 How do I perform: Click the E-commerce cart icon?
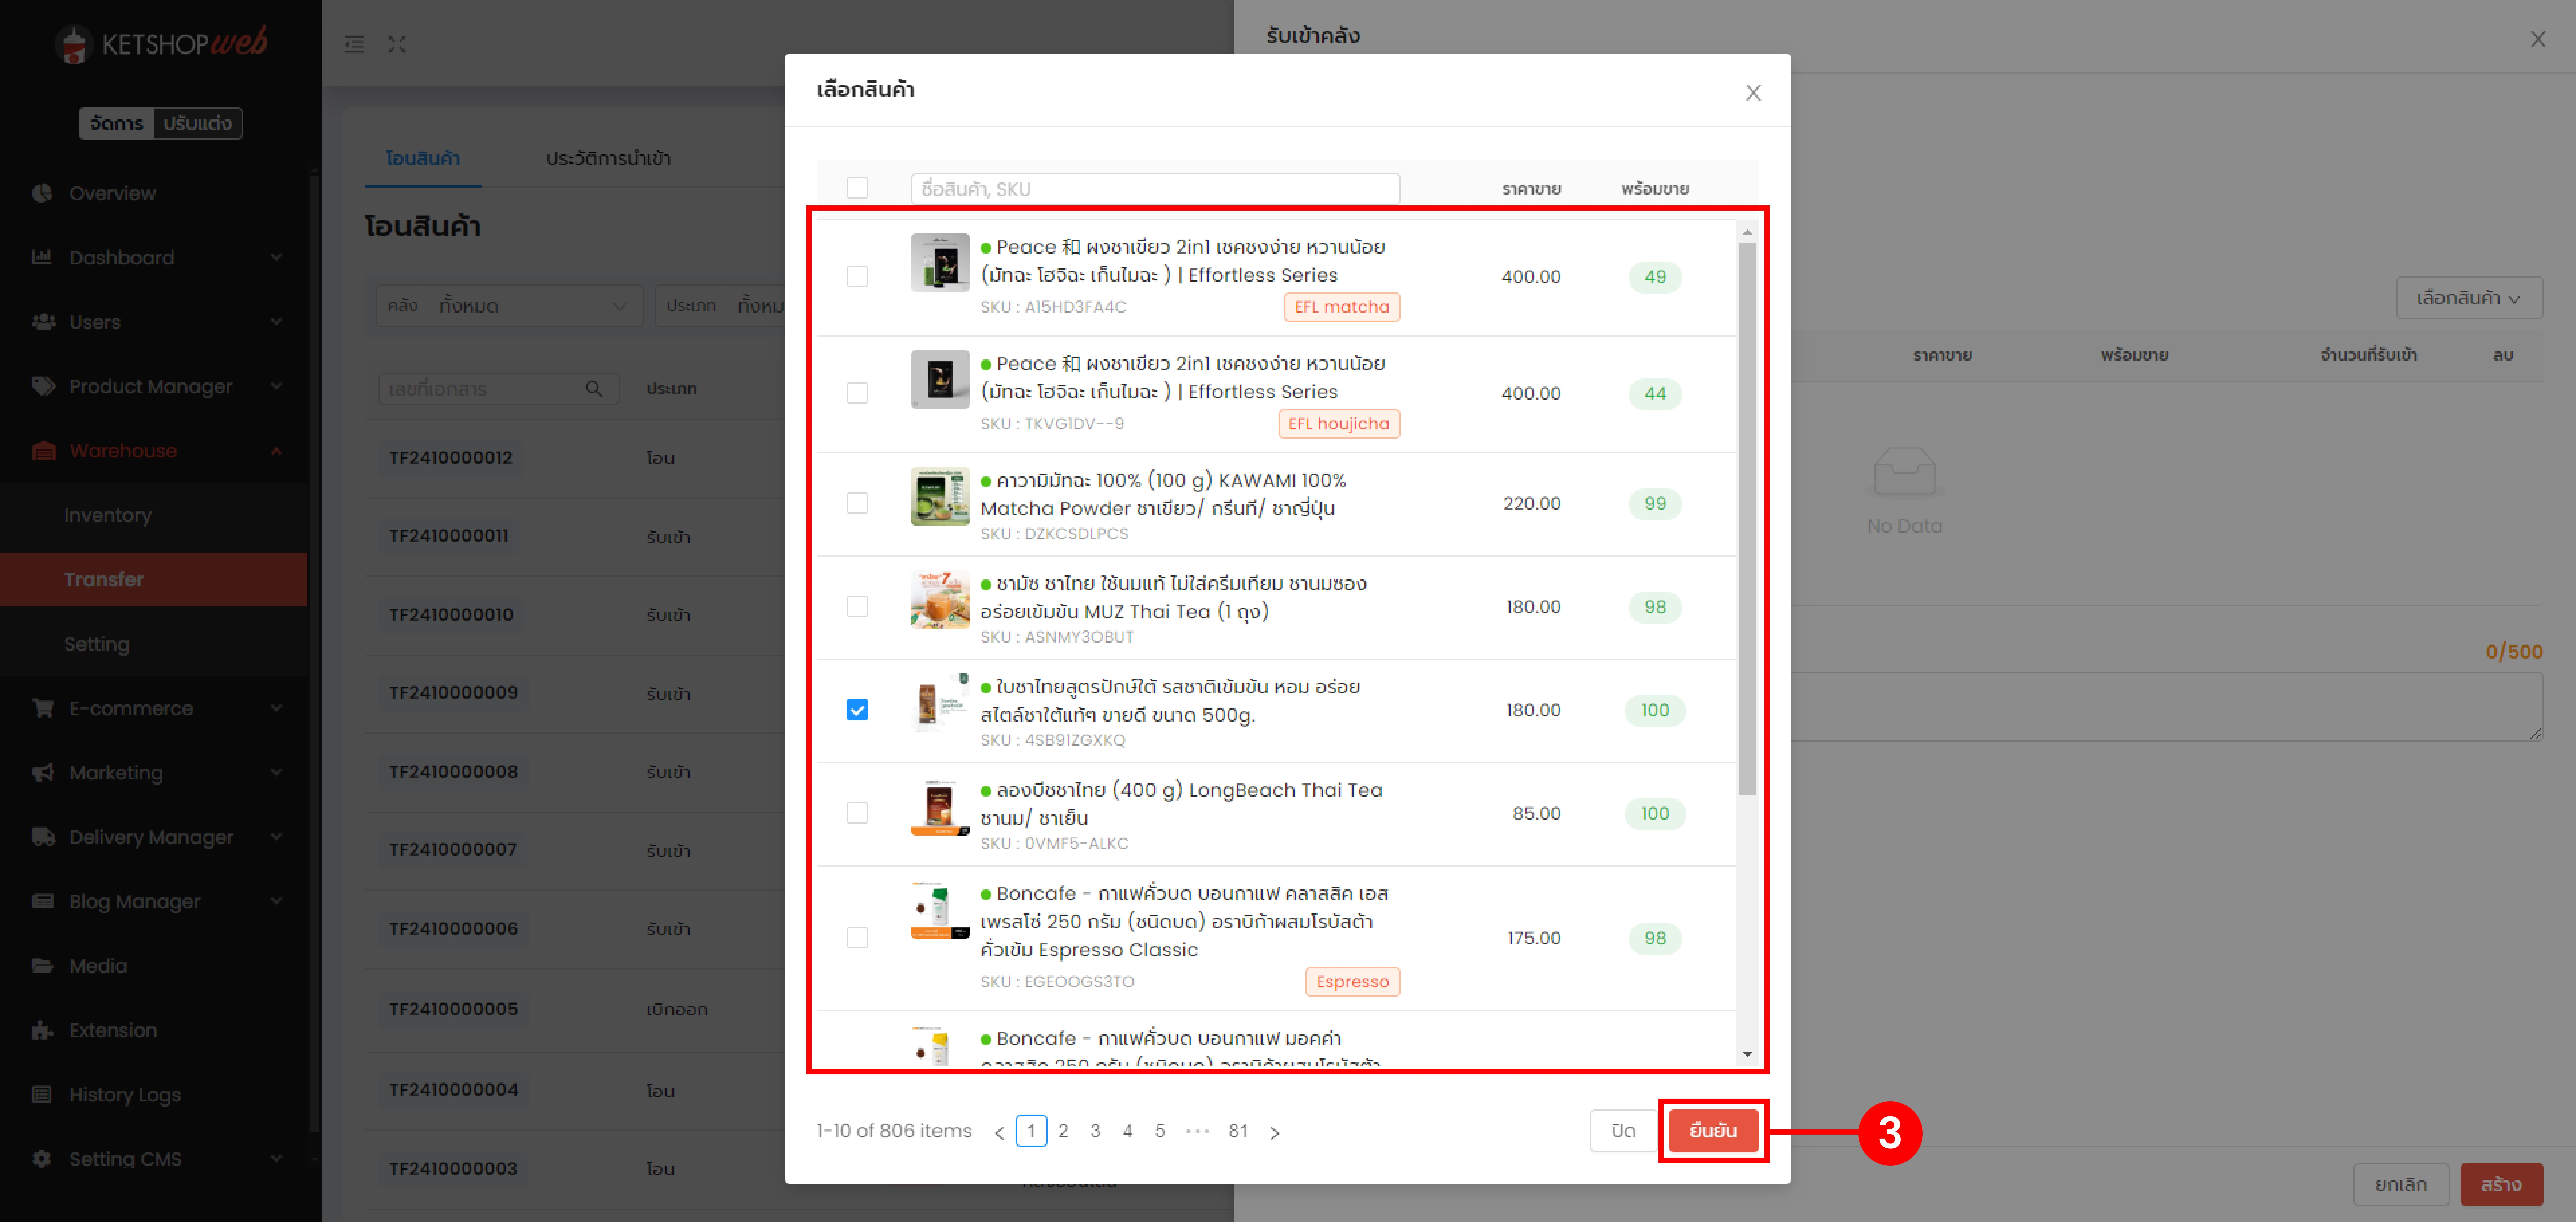(43, 708)
